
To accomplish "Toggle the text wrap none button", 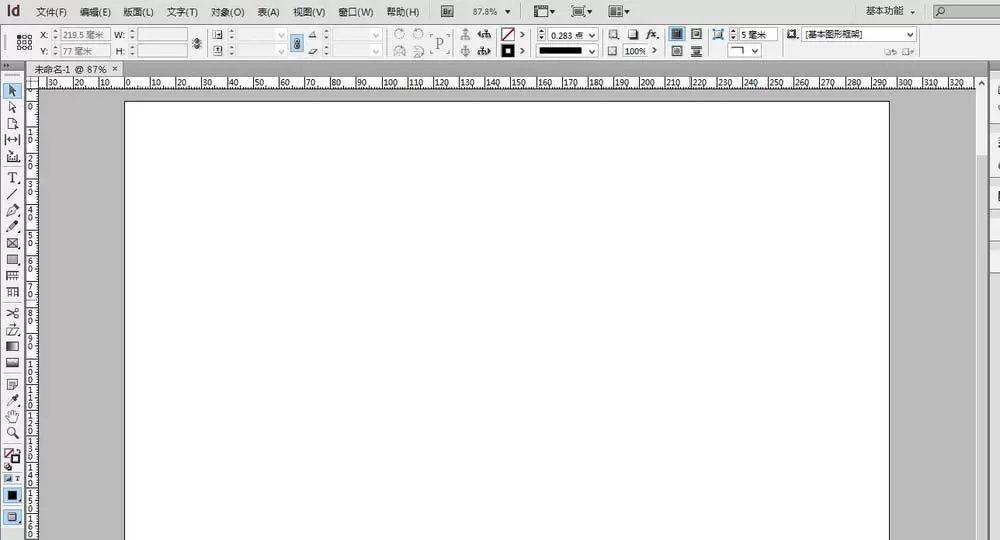I will [x=677, y=34].
